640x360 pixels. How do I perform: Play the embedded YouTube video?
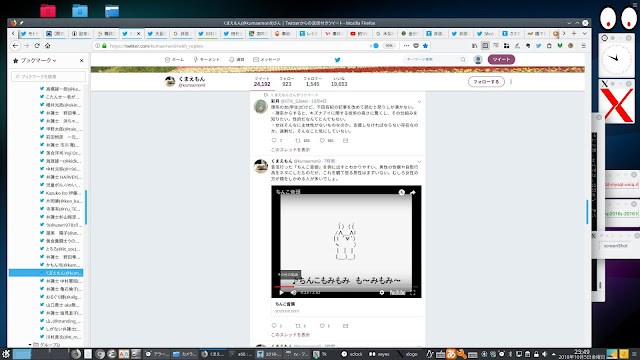(281, 292)
